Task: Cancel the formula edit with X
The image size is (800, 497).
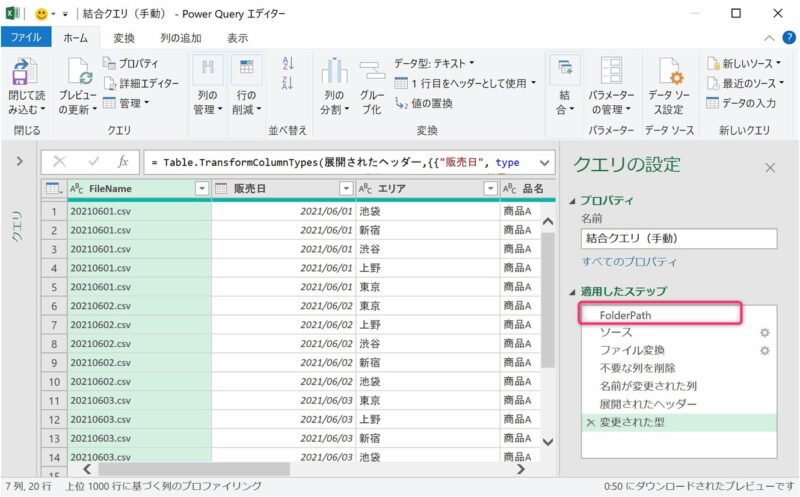Action: coord(59,162)
